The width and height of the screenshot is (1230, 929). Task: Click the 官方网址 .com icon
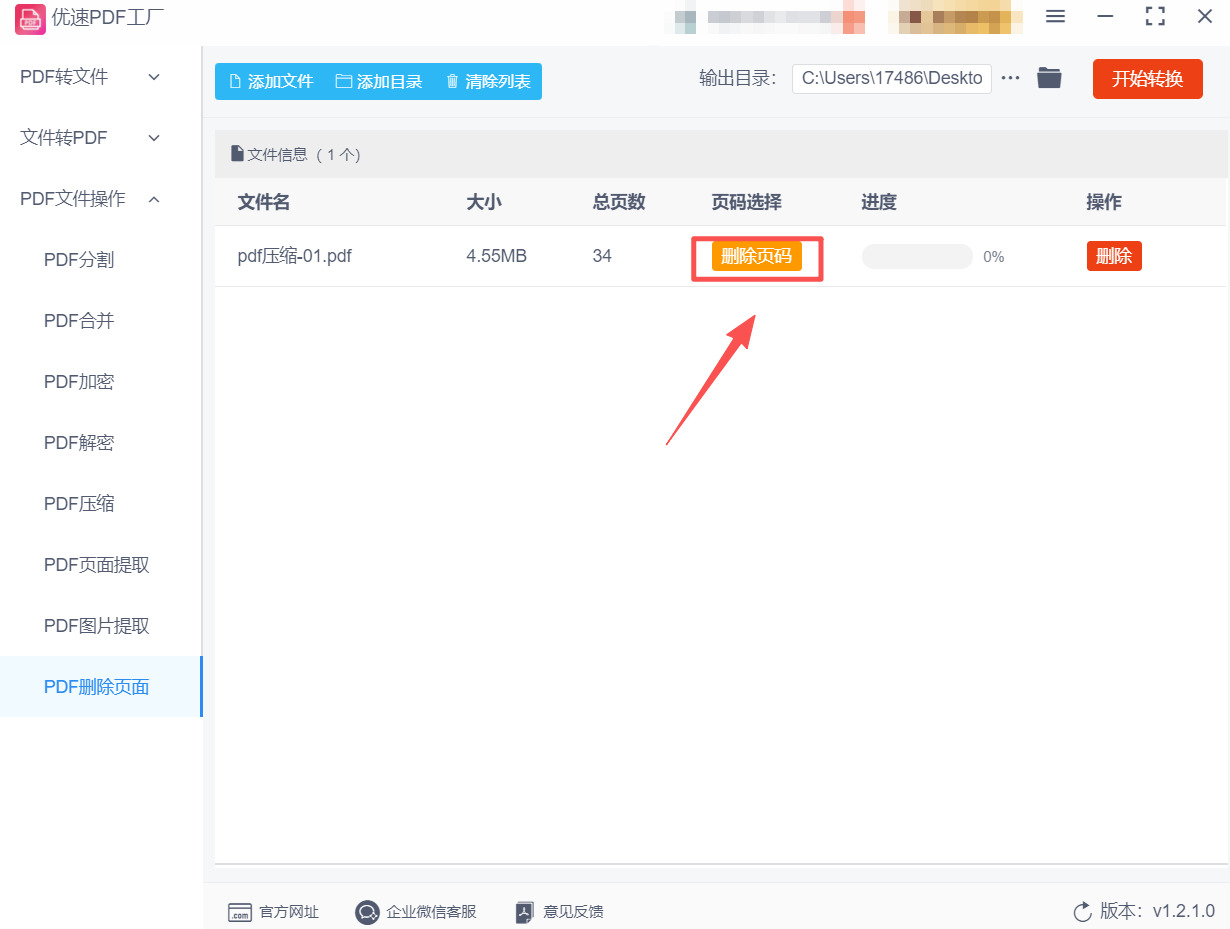240,912
